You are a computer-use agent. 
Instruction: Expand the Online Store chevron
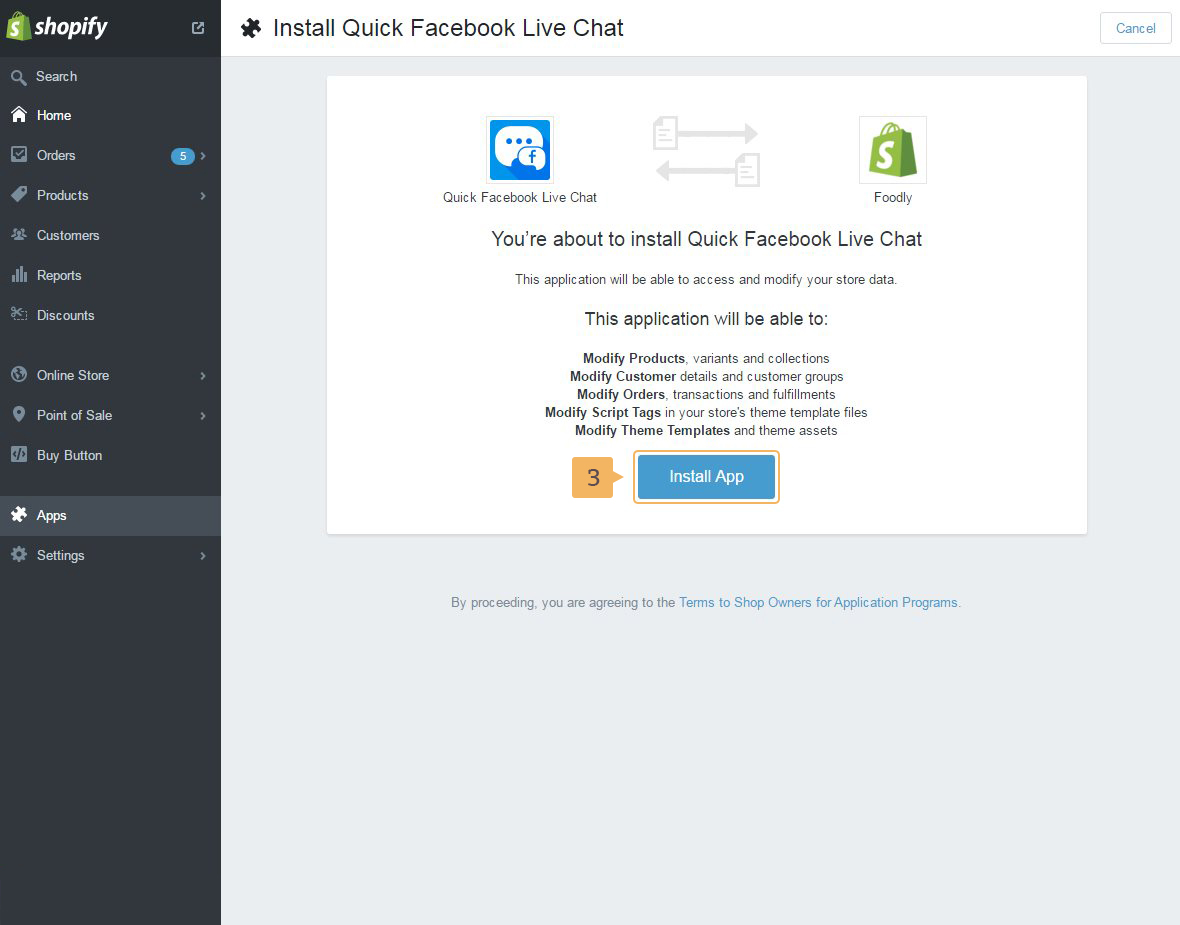click(203, 376)
